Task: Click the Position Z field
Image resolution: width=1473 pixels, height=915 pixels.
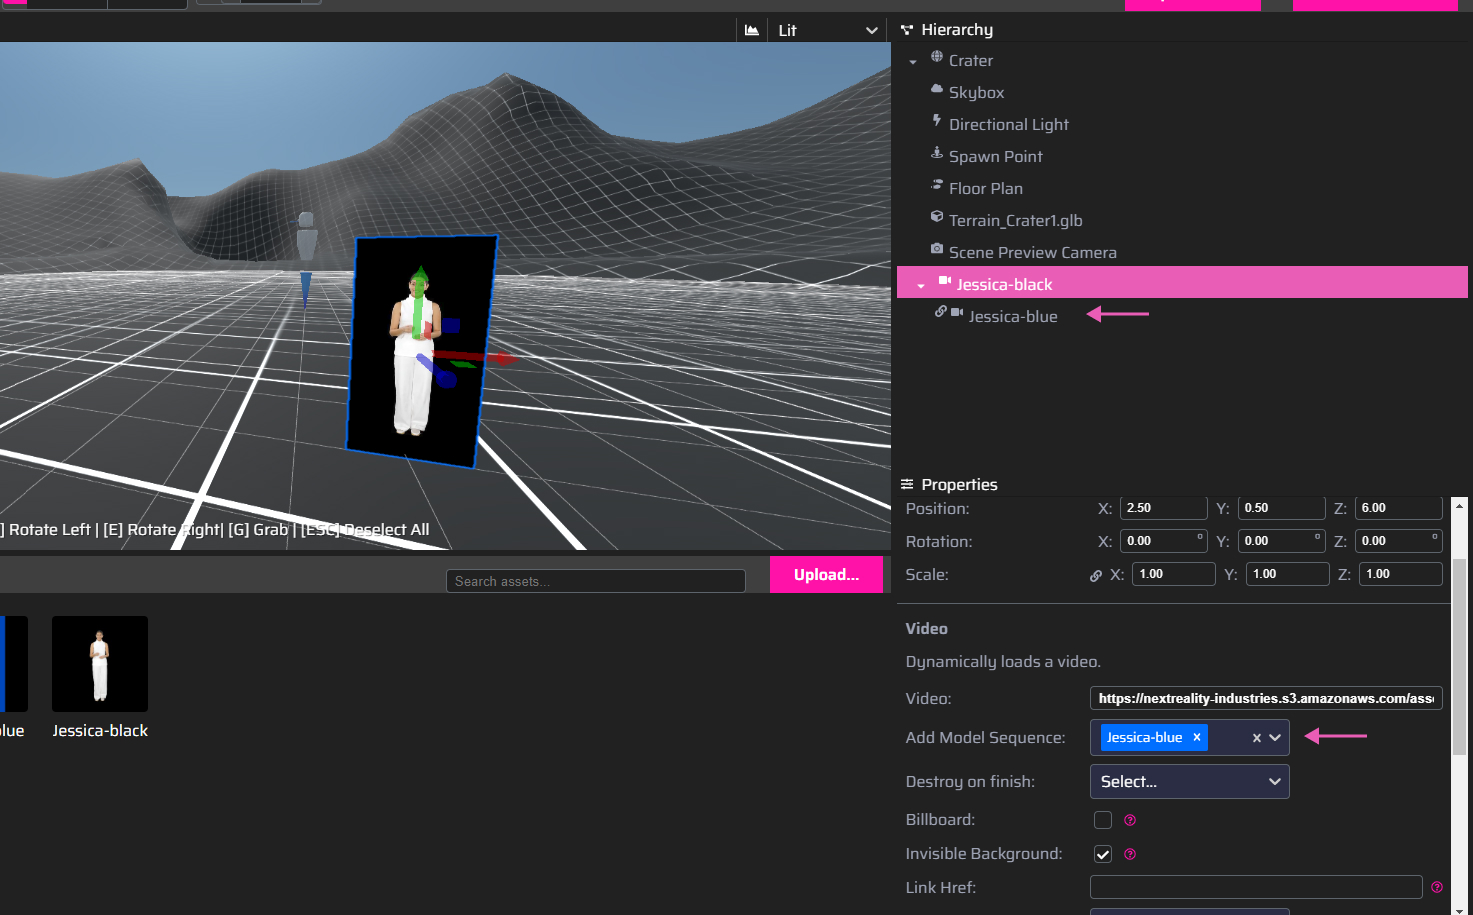Action: tap(1398, 508)
